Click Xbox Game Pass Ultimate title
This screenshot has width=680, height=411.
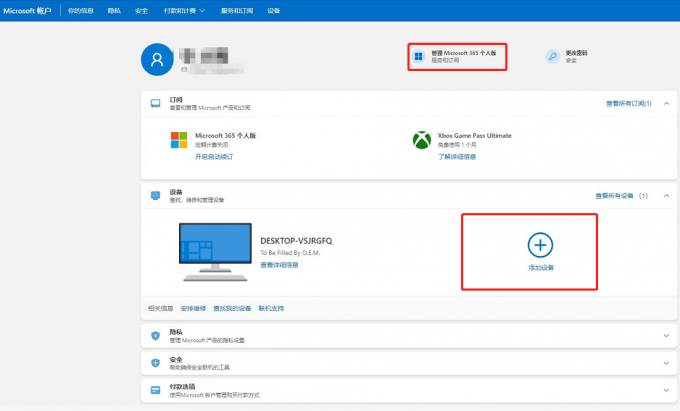pyautogui.click(x=474, y=136)
